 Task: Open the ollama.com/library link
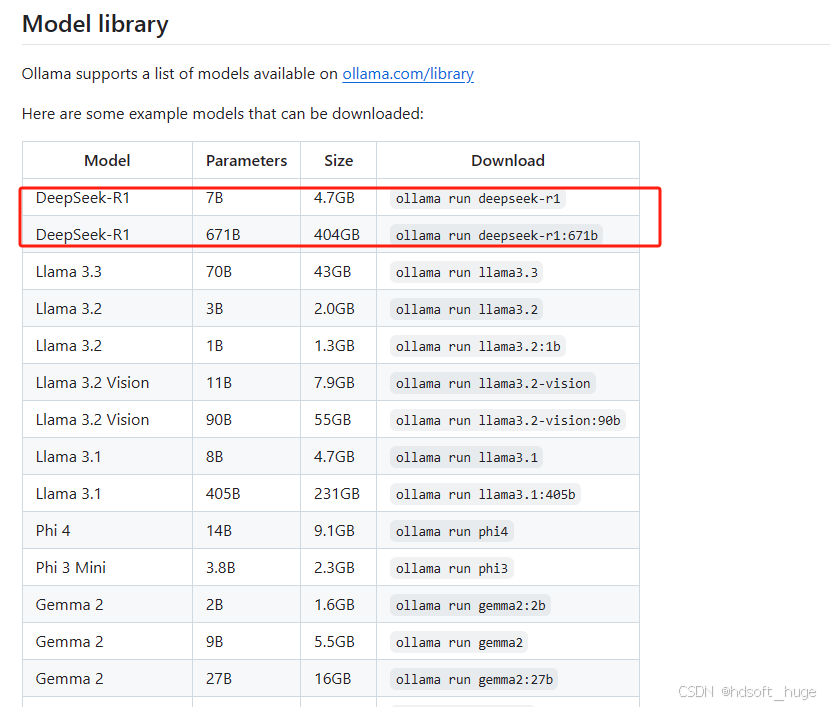click(408, 74)
